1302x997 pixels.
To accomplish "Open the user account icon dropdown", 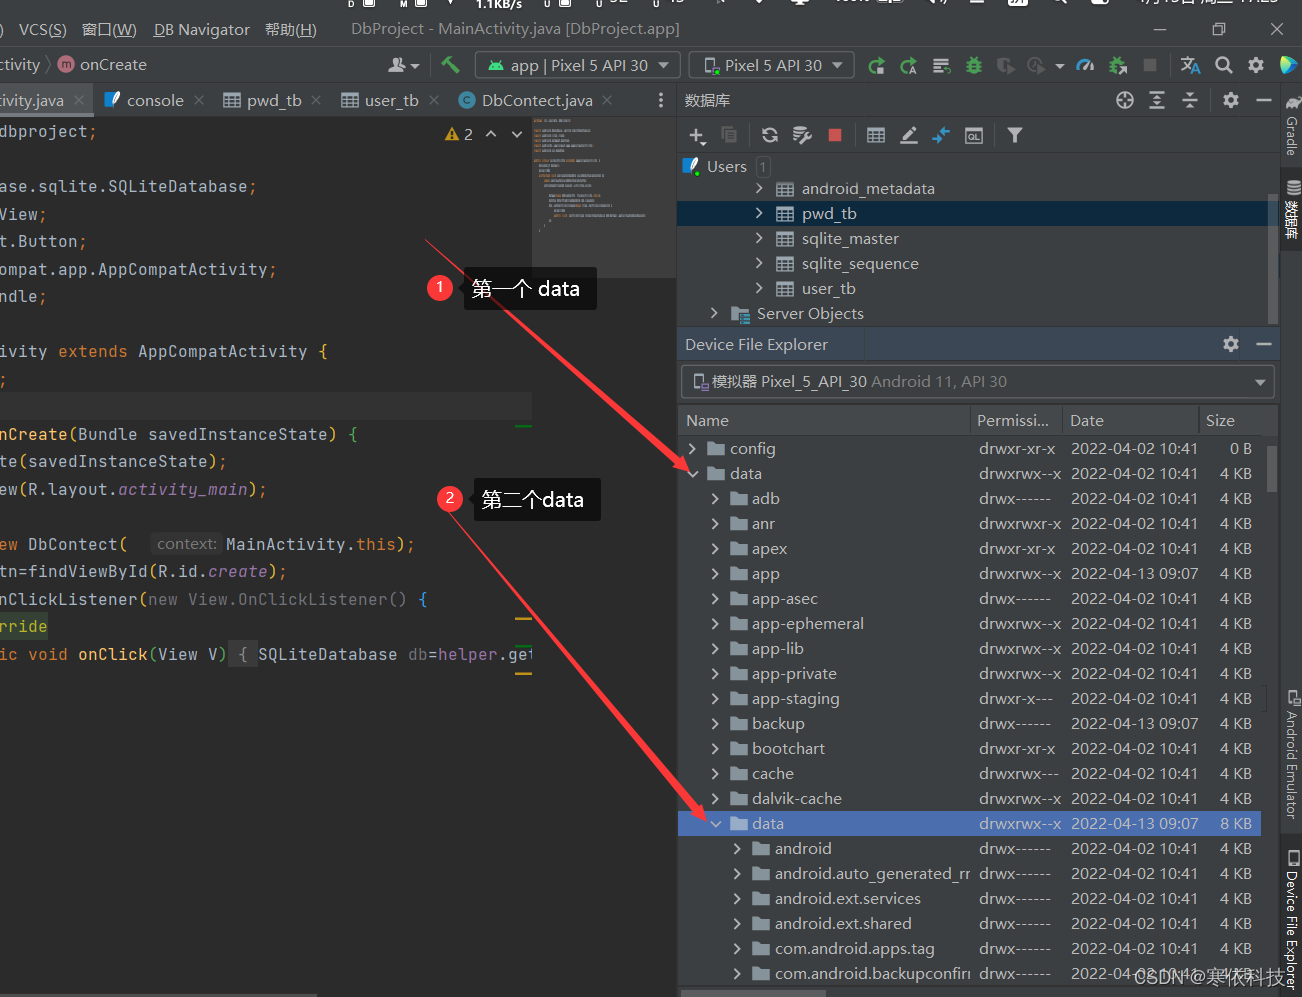I will click(x=403, y=66).
